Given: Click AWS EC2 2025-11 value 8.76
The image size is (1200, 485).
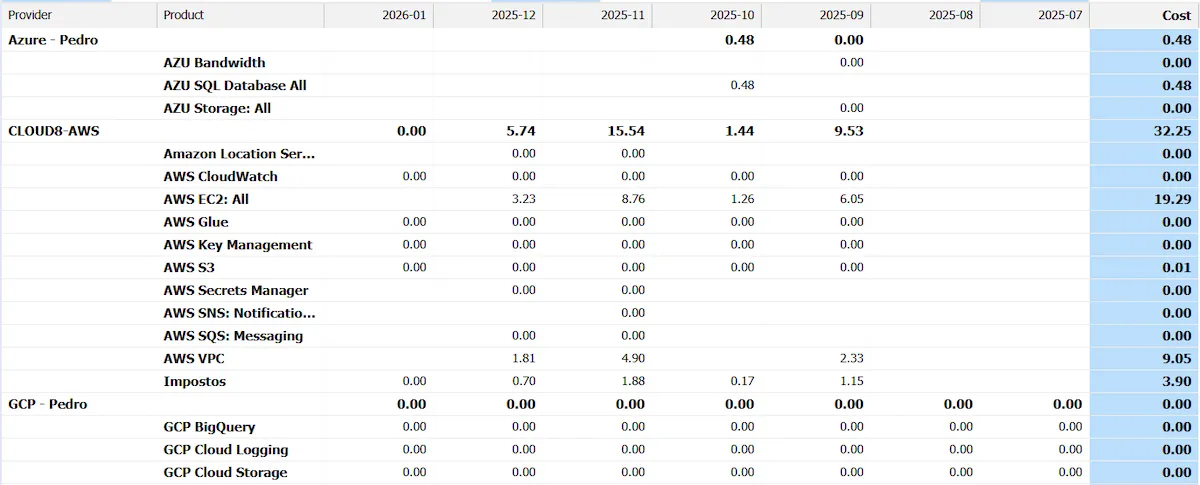Looking at the screenshot, I should tap(633, 199).
